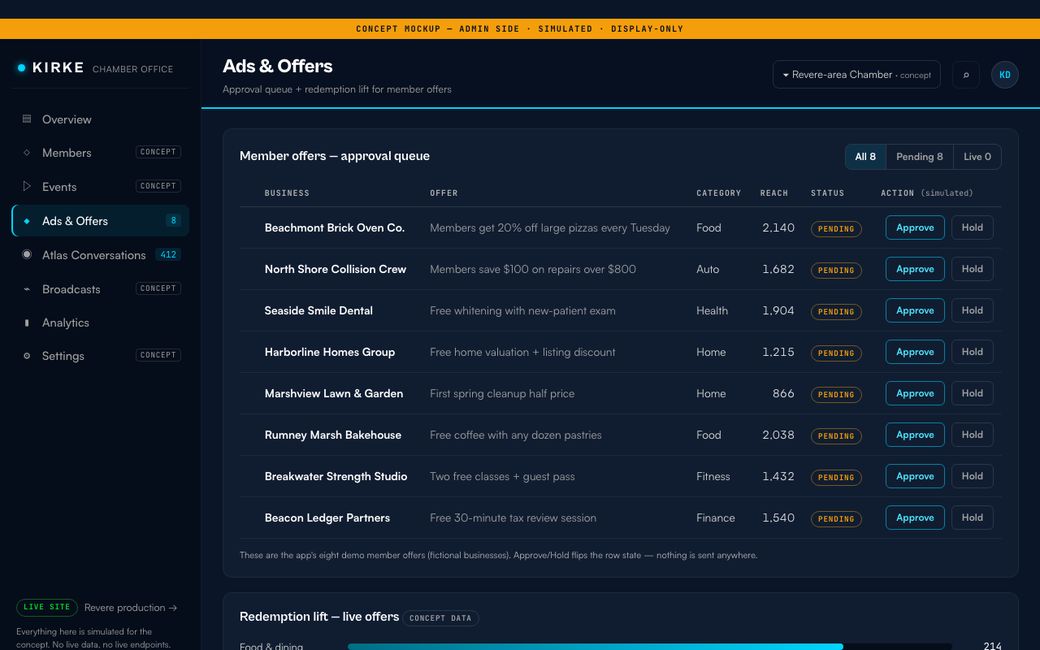Select Events in the sidebar
1040x650 pixels.
click(x=99, y=186)
